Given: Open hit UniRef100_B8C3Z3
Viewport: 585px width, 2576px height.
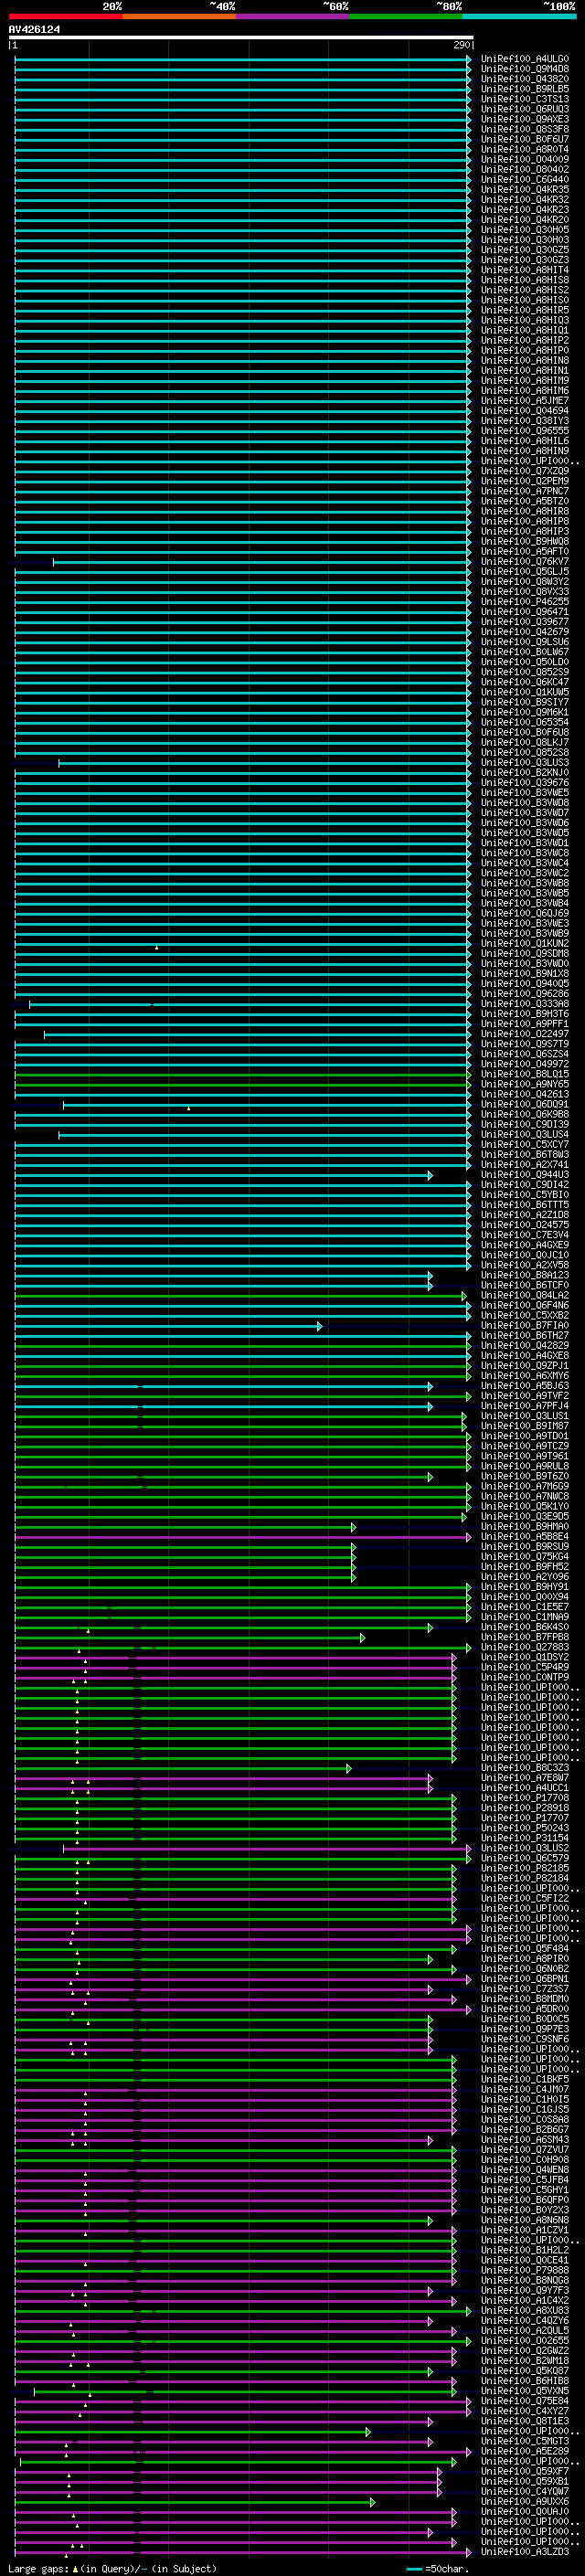Looking at the screenshot, I should point(524,1768).
